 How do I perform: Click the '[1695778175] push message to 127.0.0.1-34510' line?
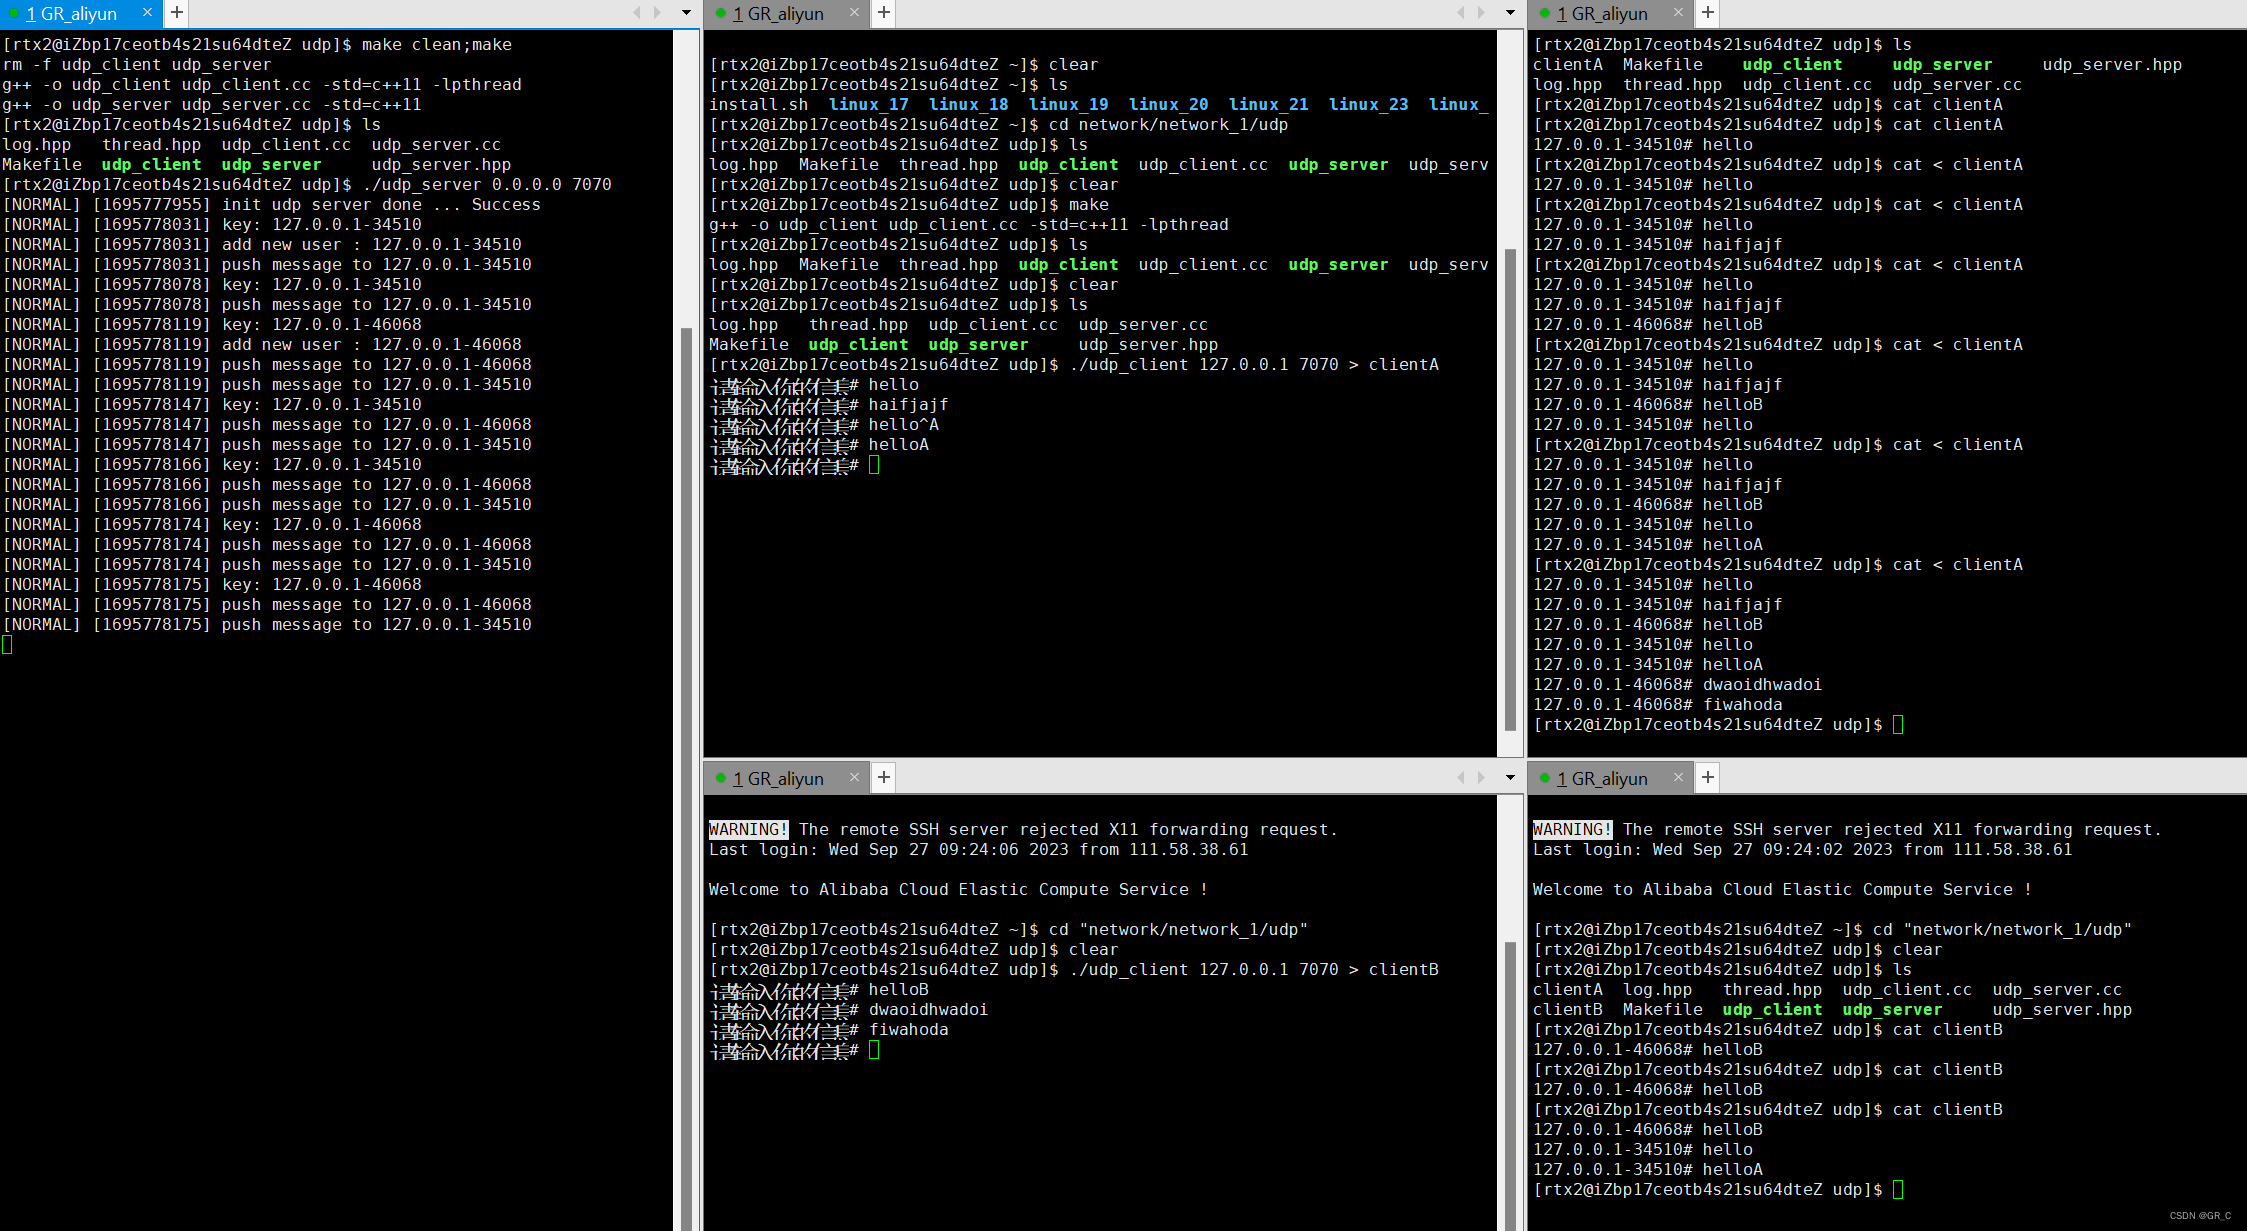(x=267, y=624)
